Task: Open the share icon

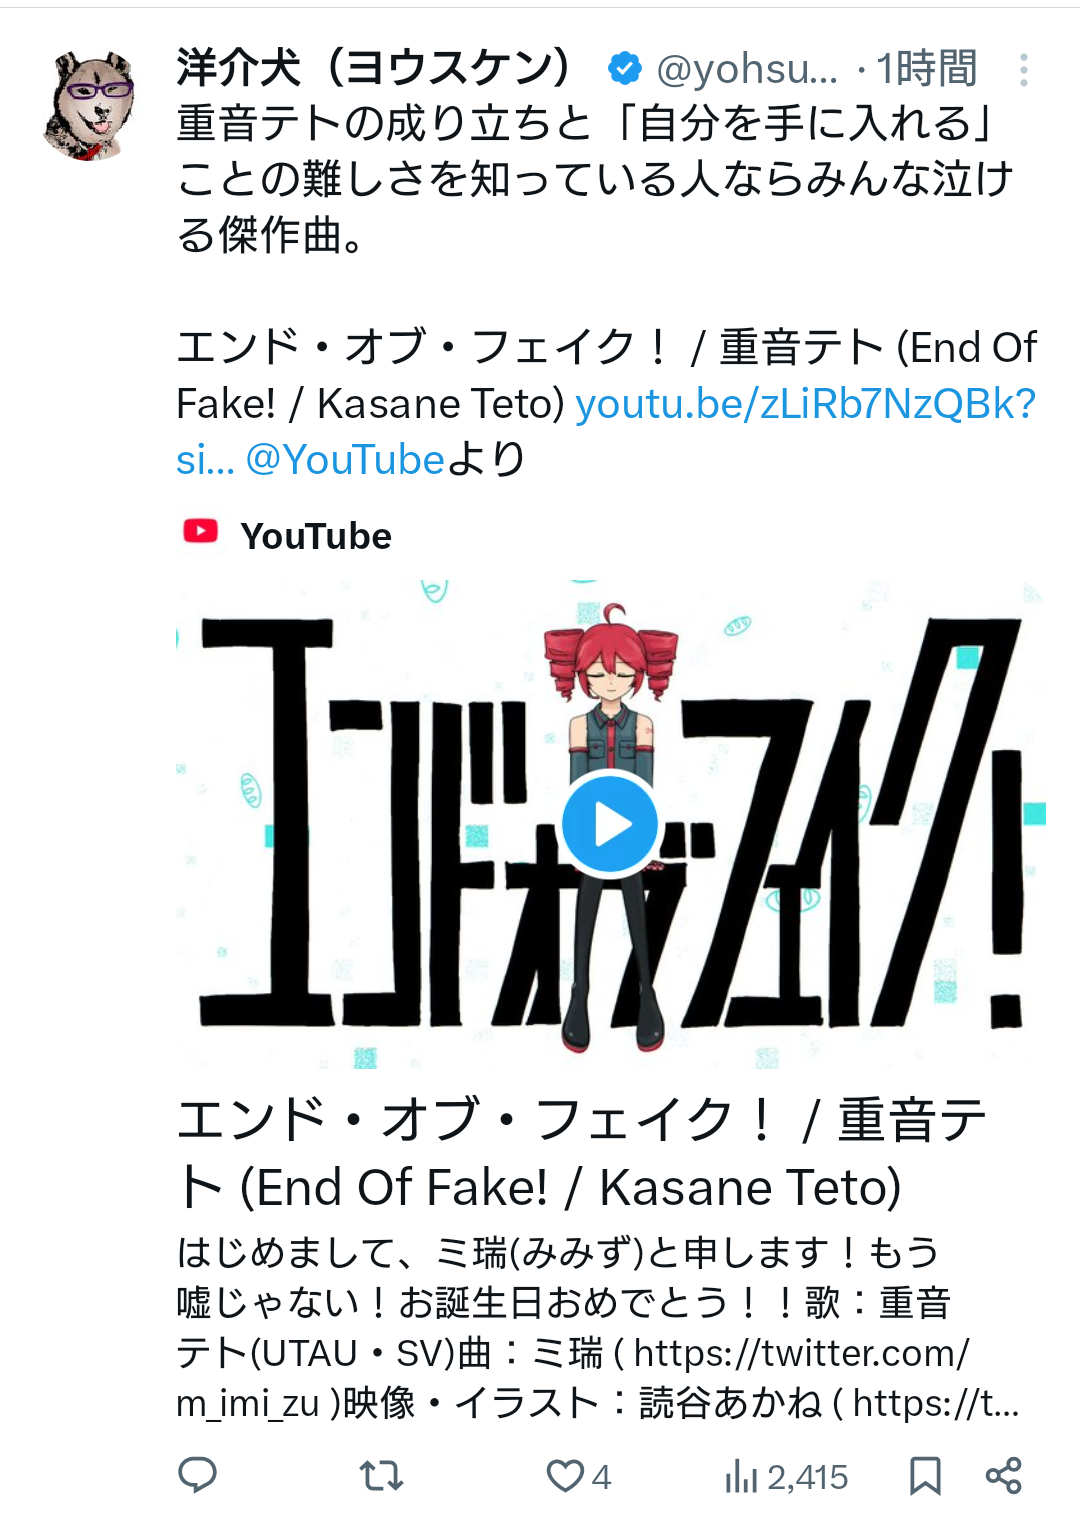Action: pos(1003,1476)
